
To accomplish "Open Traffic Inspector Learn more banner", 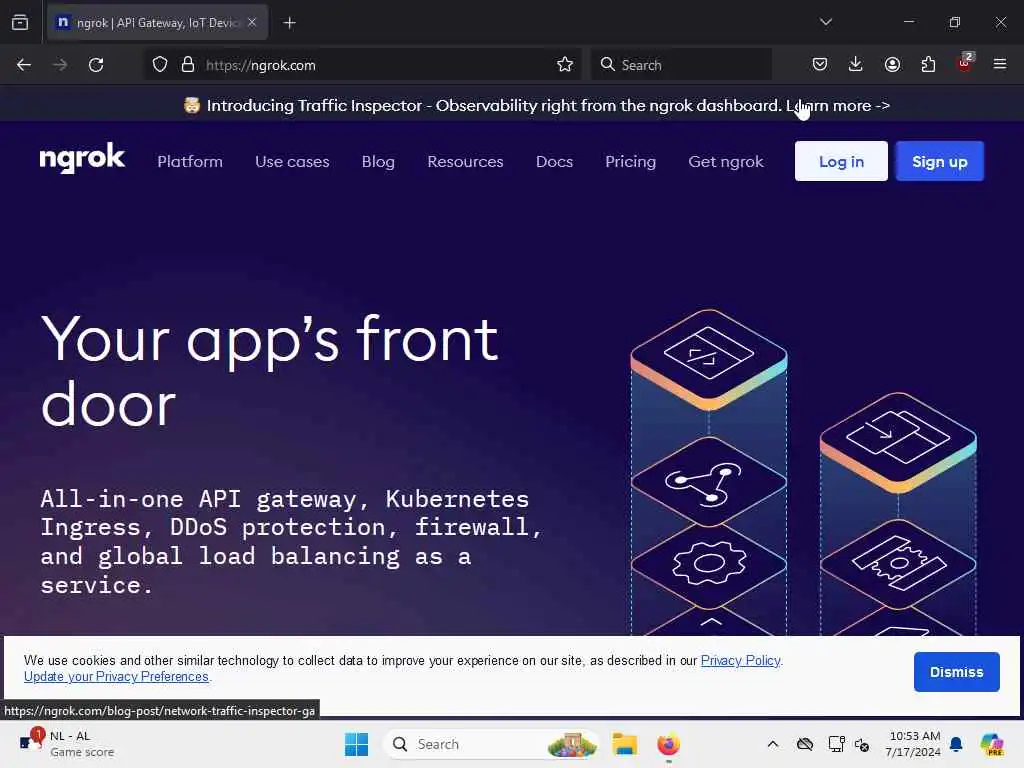I will (x=537, y=105).
